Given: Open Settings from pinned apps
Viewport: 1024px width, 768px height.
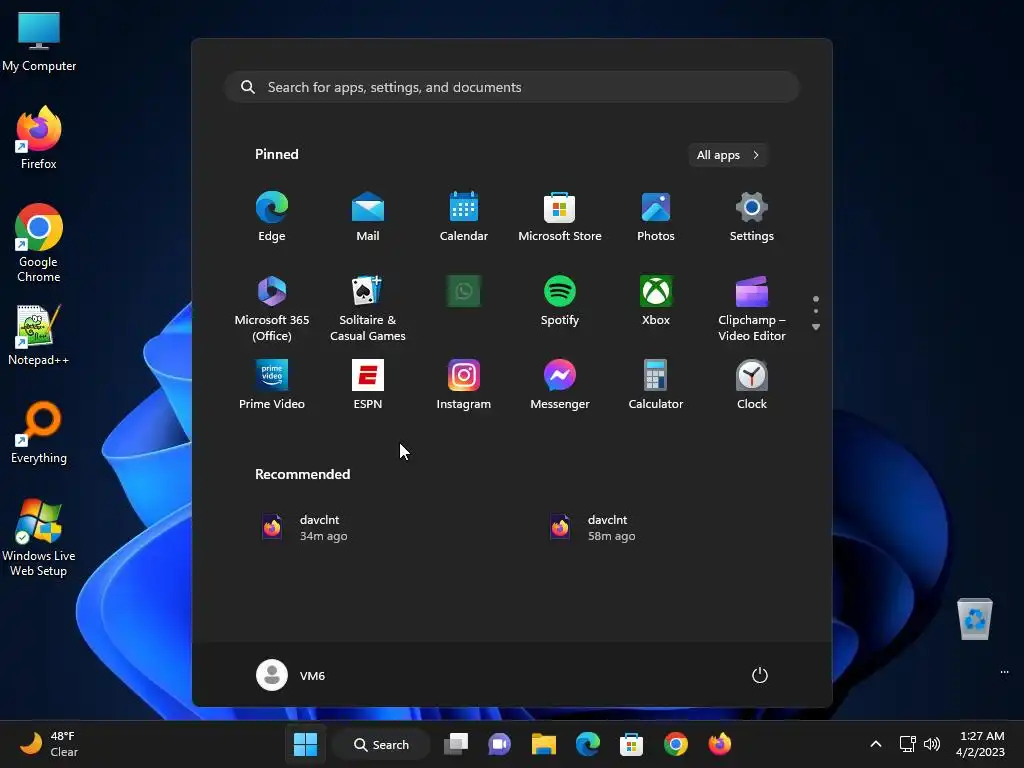Looking at the screenshot, I should click(x=752, y=217).
